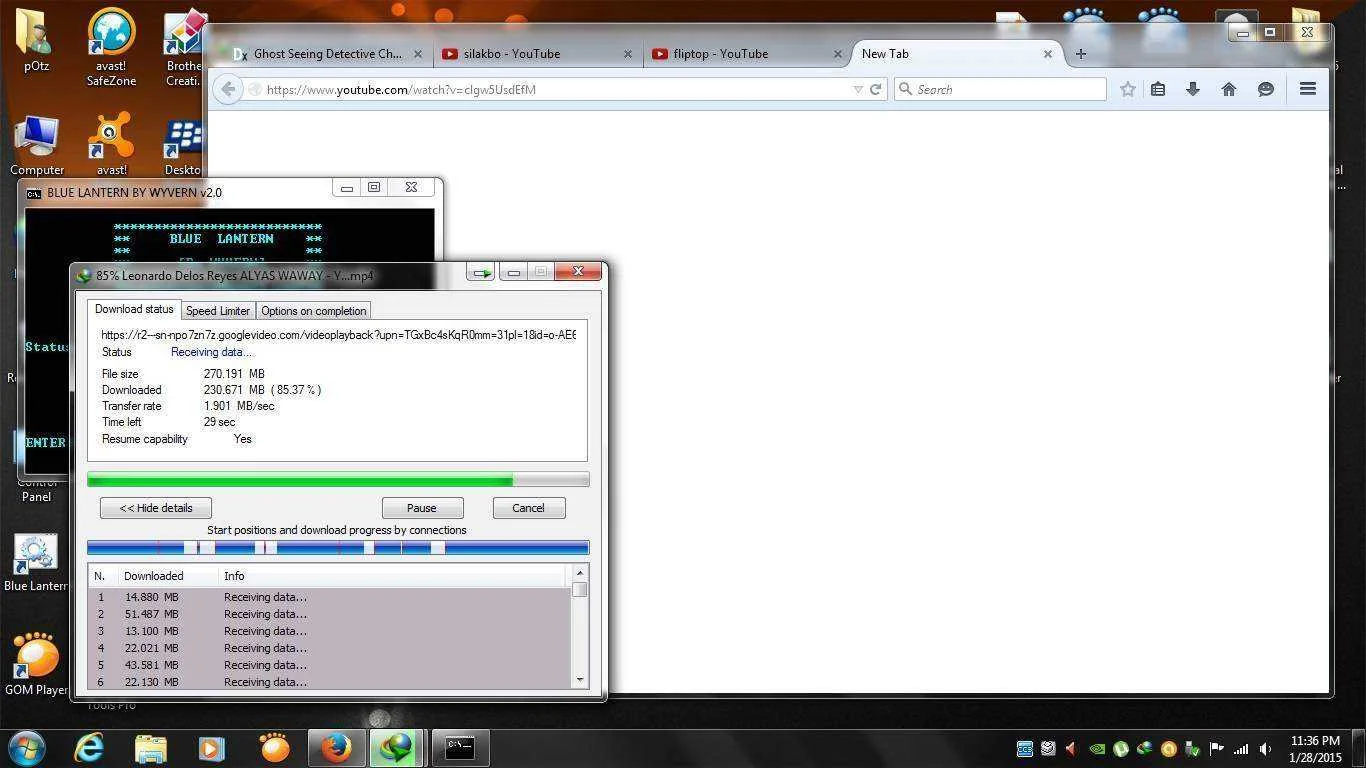
Task: Click the Hide details button
Action: [156, 508]
